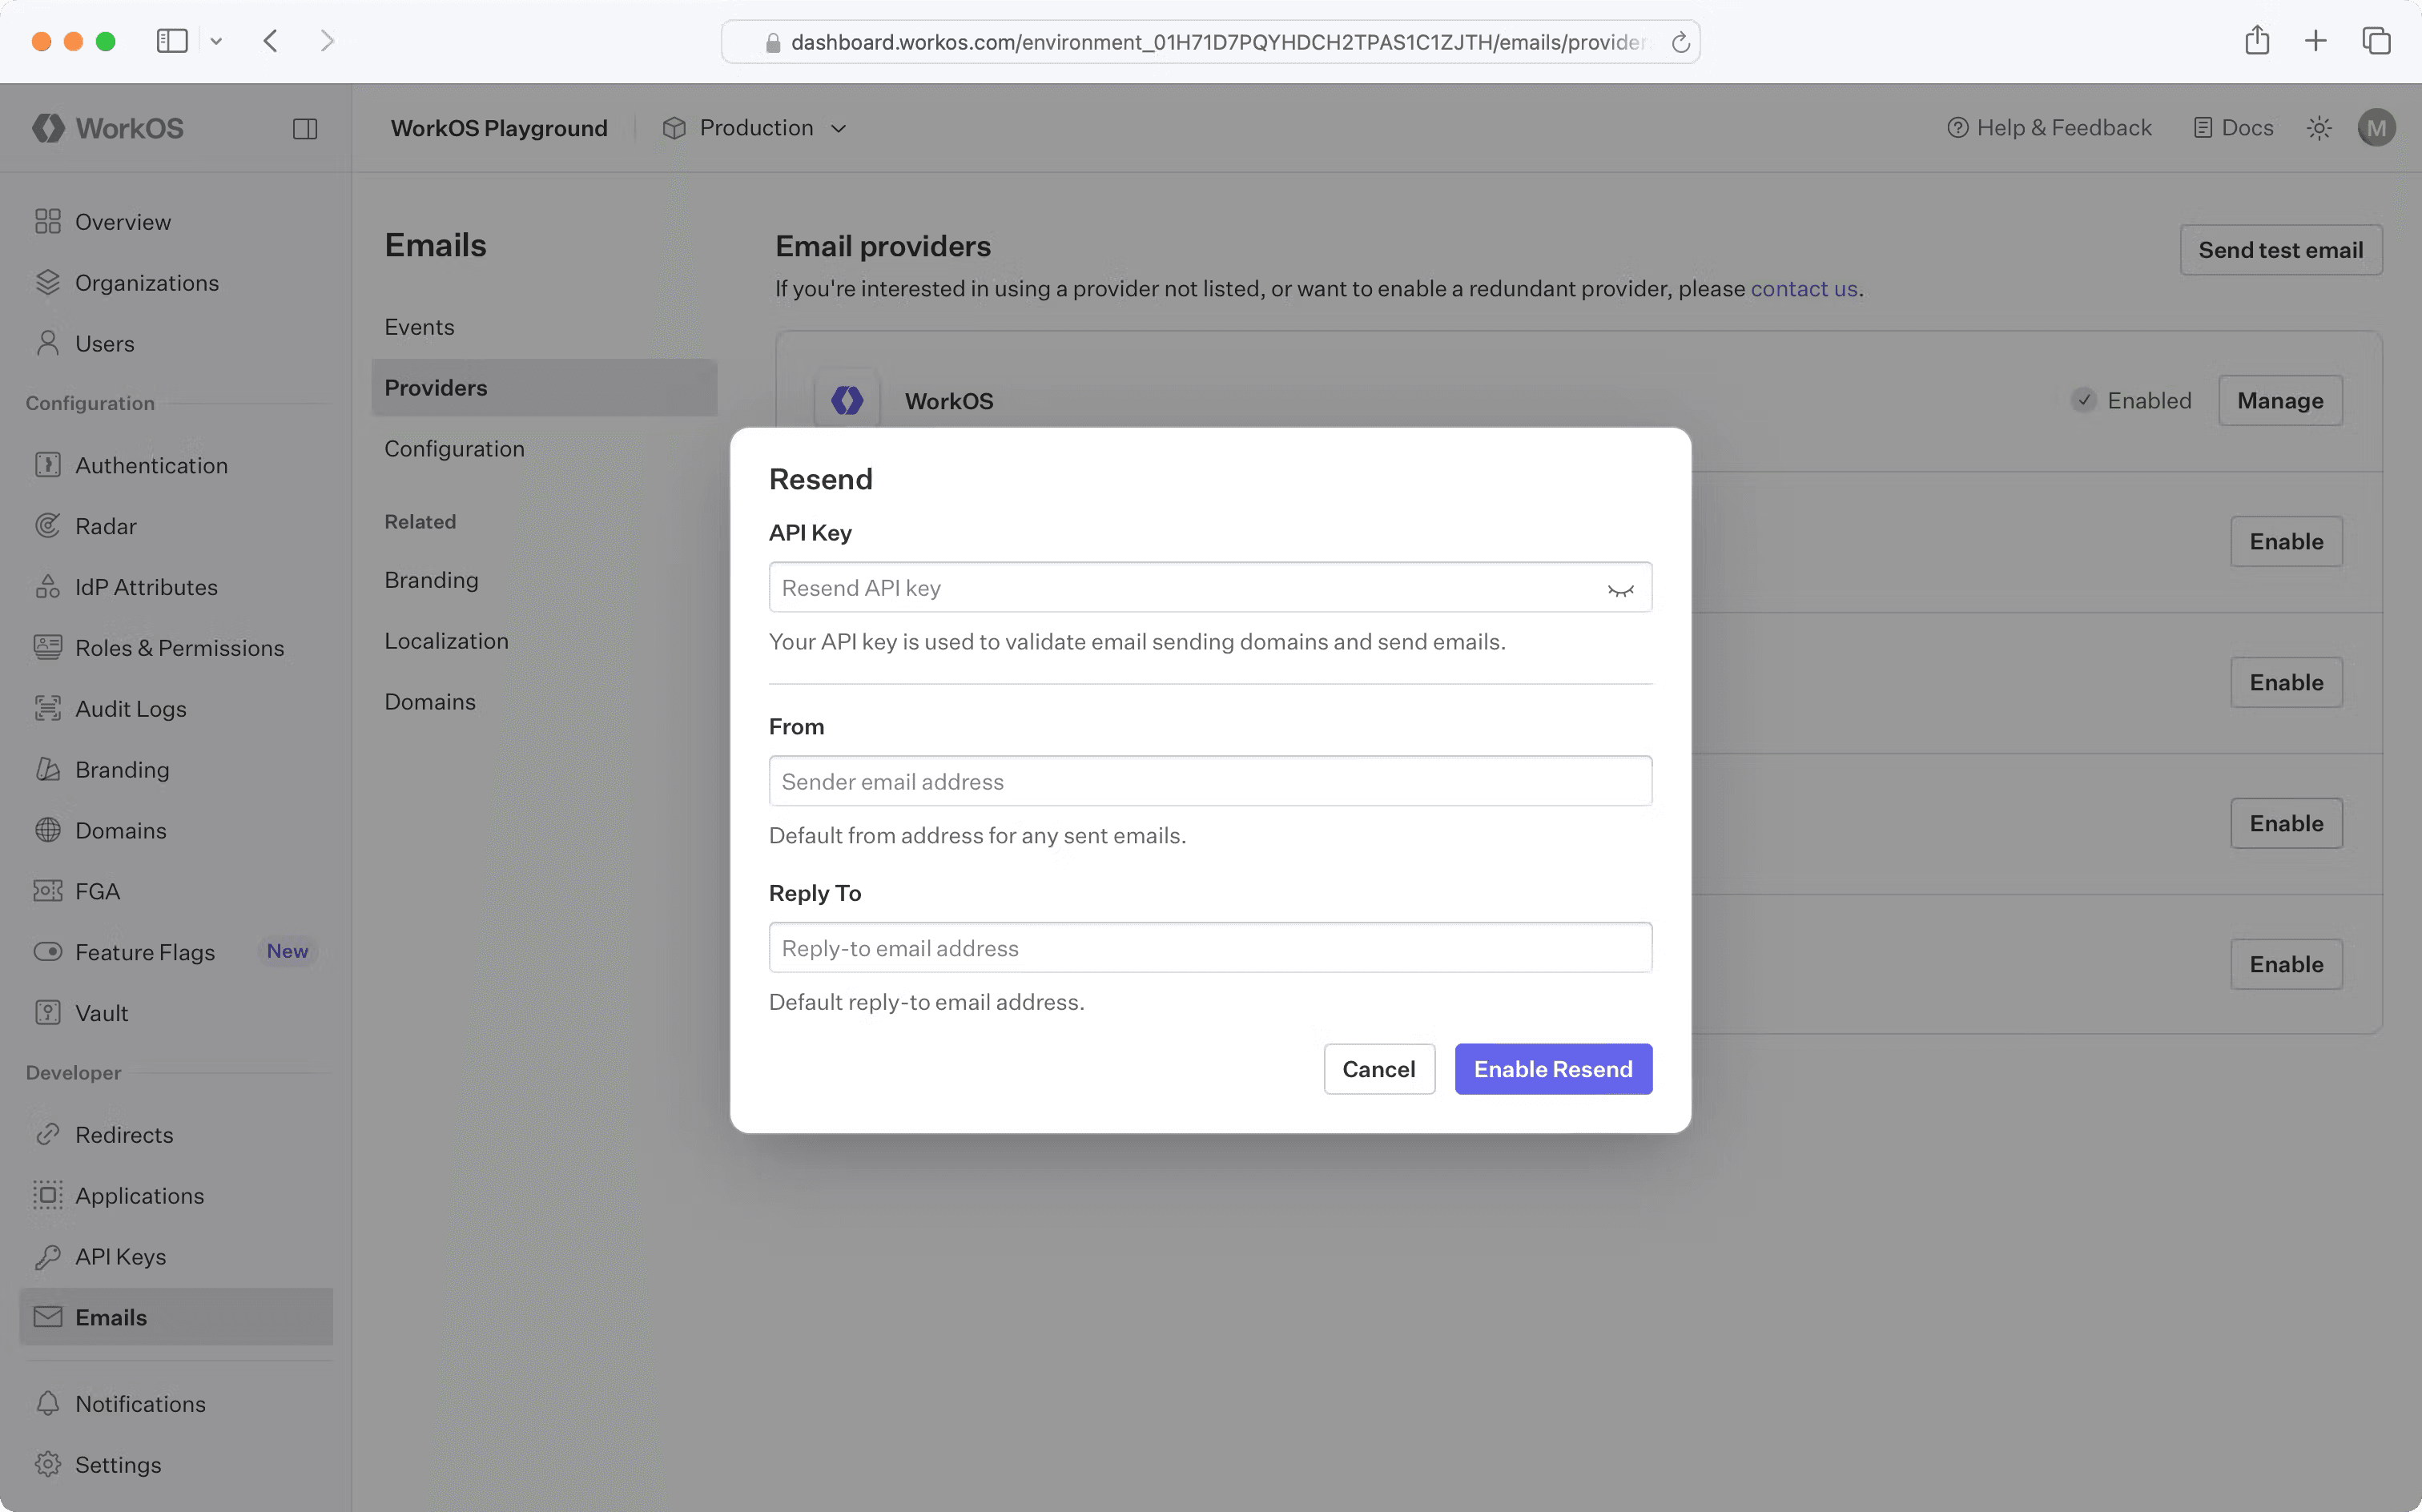The height and width of the screenshot is (1512, 2422).
Task: Select the Vault sidebar item
Action: (x=102, y=1012)
